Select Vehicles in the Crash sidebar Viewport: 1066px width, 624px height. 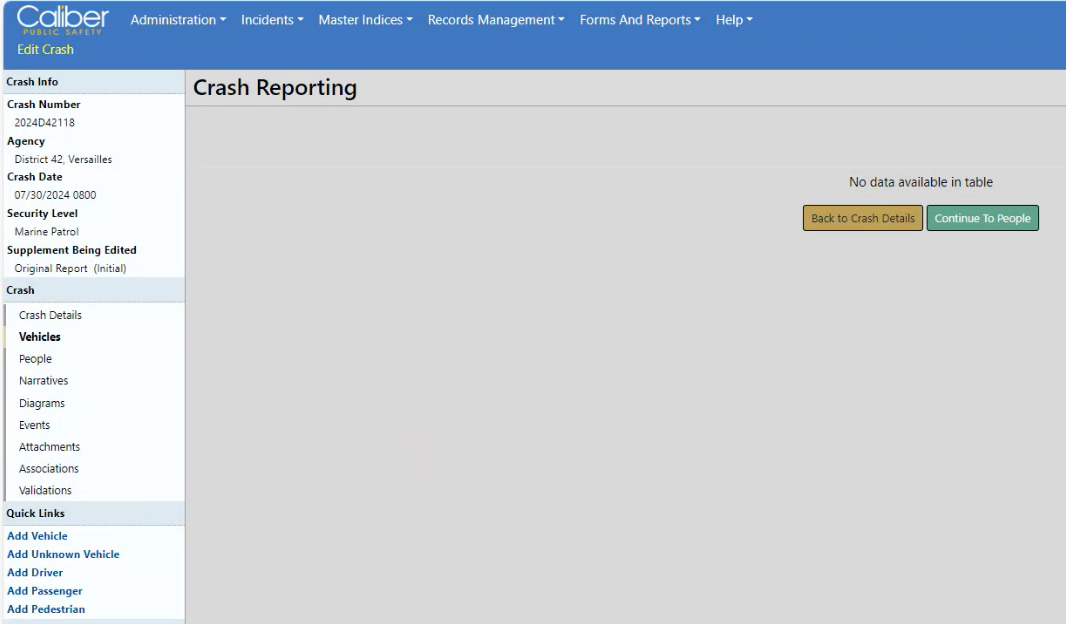pos(40,337)
